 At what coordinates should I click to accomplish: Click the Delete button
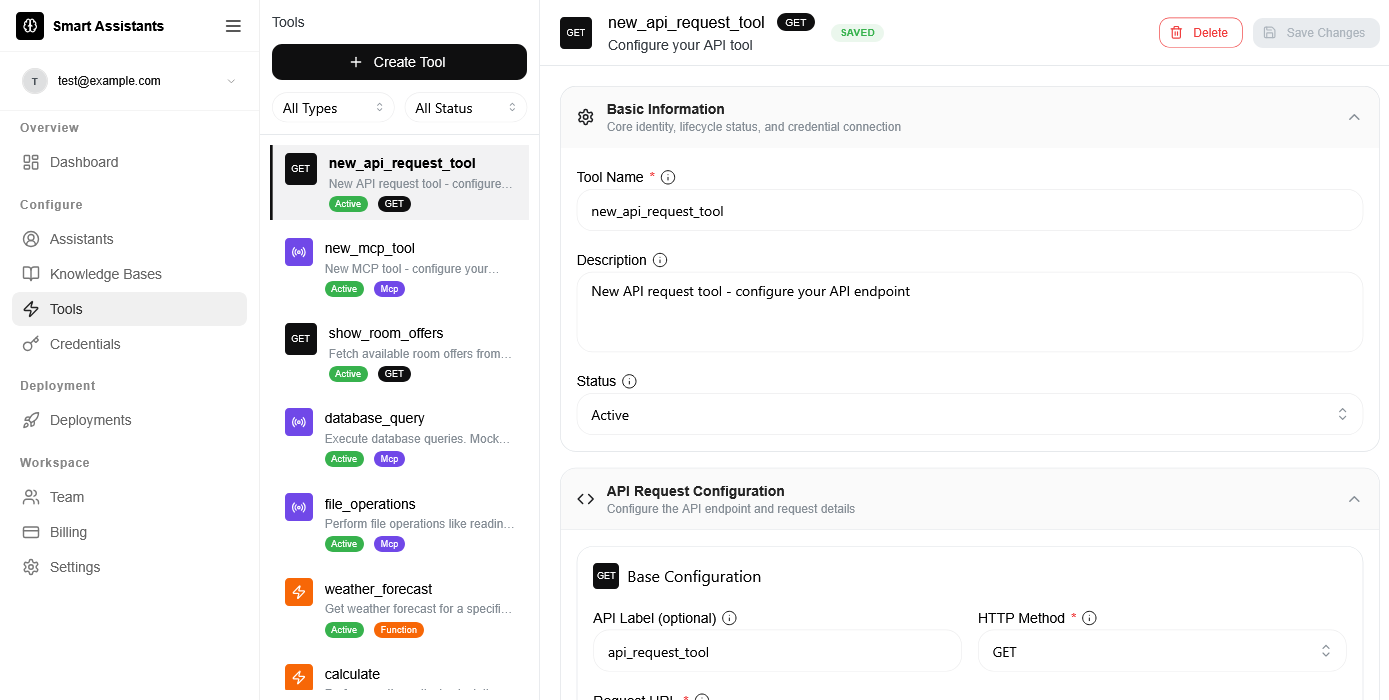1200,33
